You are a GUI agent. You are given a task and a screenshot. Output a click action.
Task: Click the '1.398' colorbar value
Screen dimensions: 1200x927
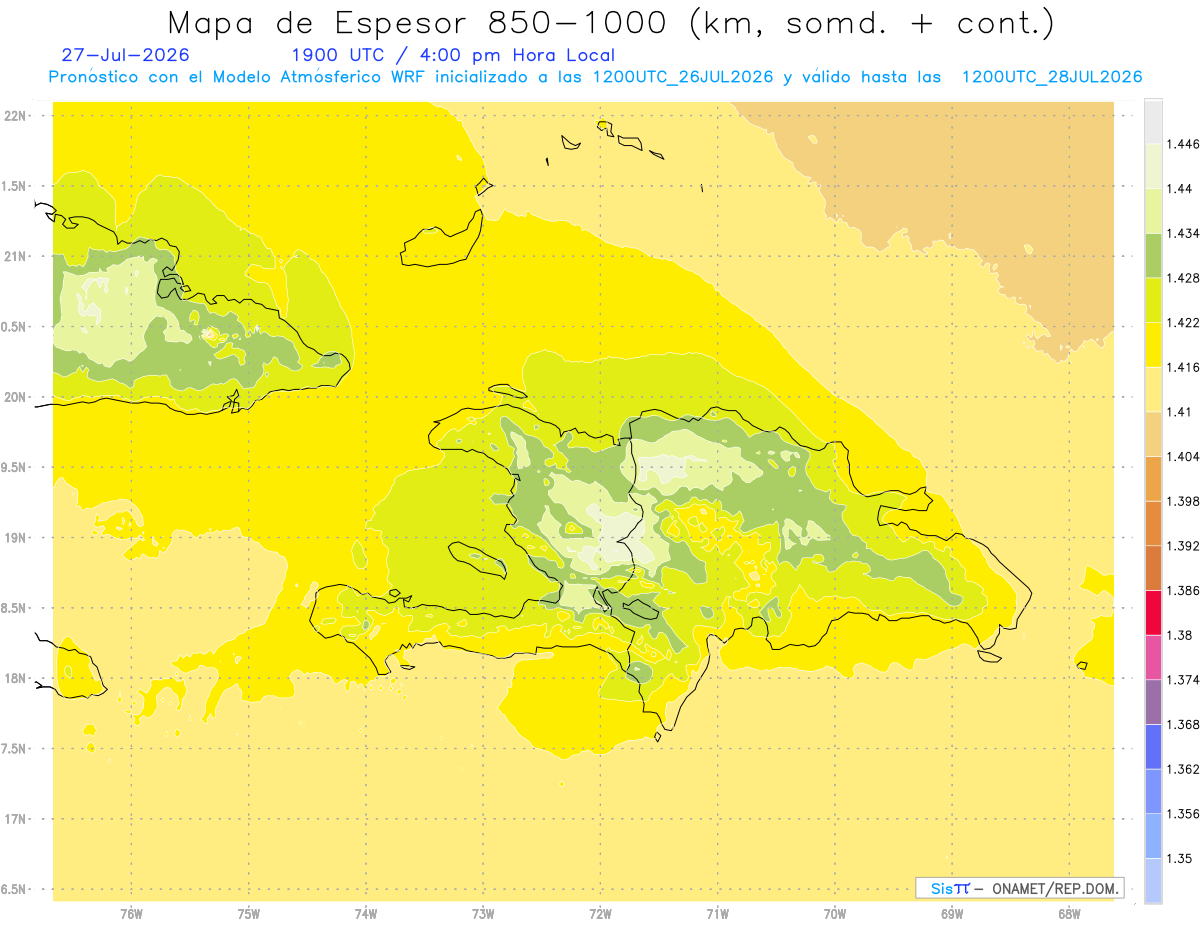pyautogui.click(x=1182, y=501)
